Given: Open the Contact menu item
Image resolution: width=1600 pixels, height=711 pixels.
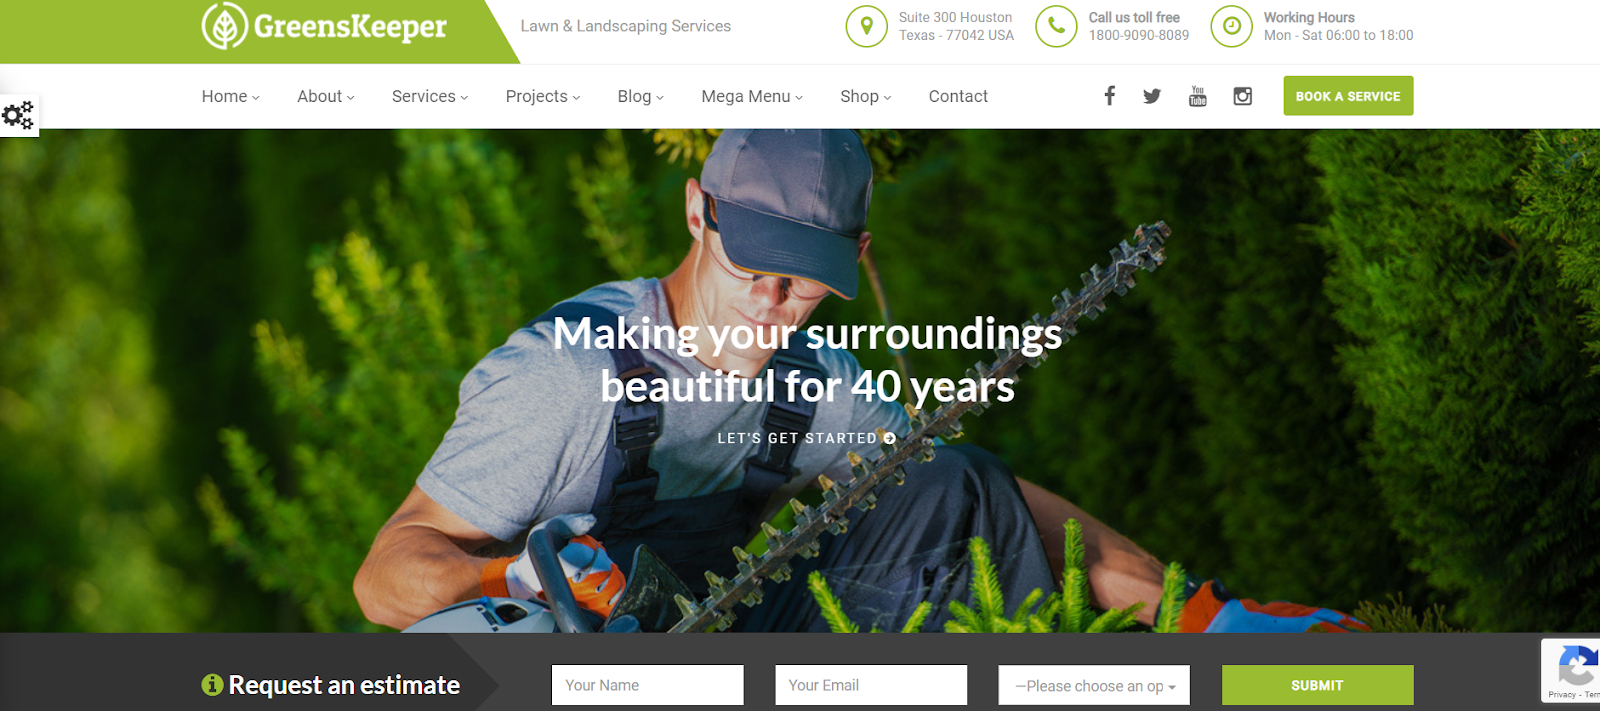Looking at the screenshot, I should pyautogui.click(x=958, y=96).
